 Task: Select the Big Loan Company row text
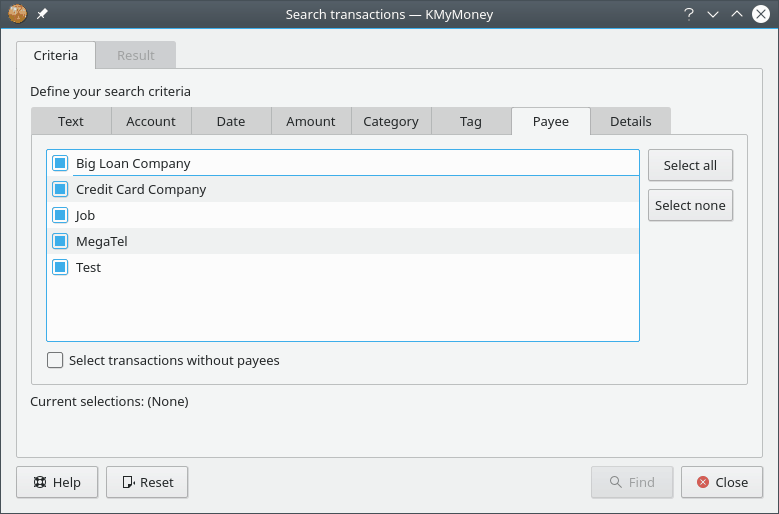coord(133,163)
